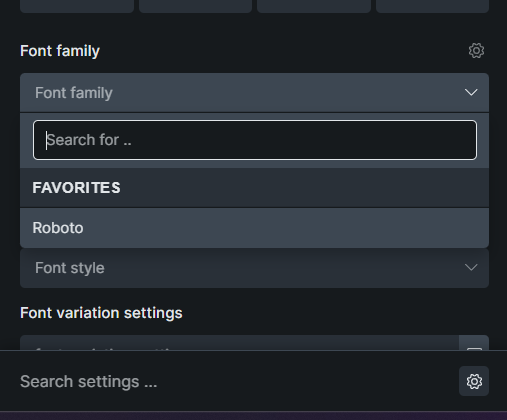This screenshot has width=507, height=420.
Task: Select Roboto from the favorites list
Action: 254,228
